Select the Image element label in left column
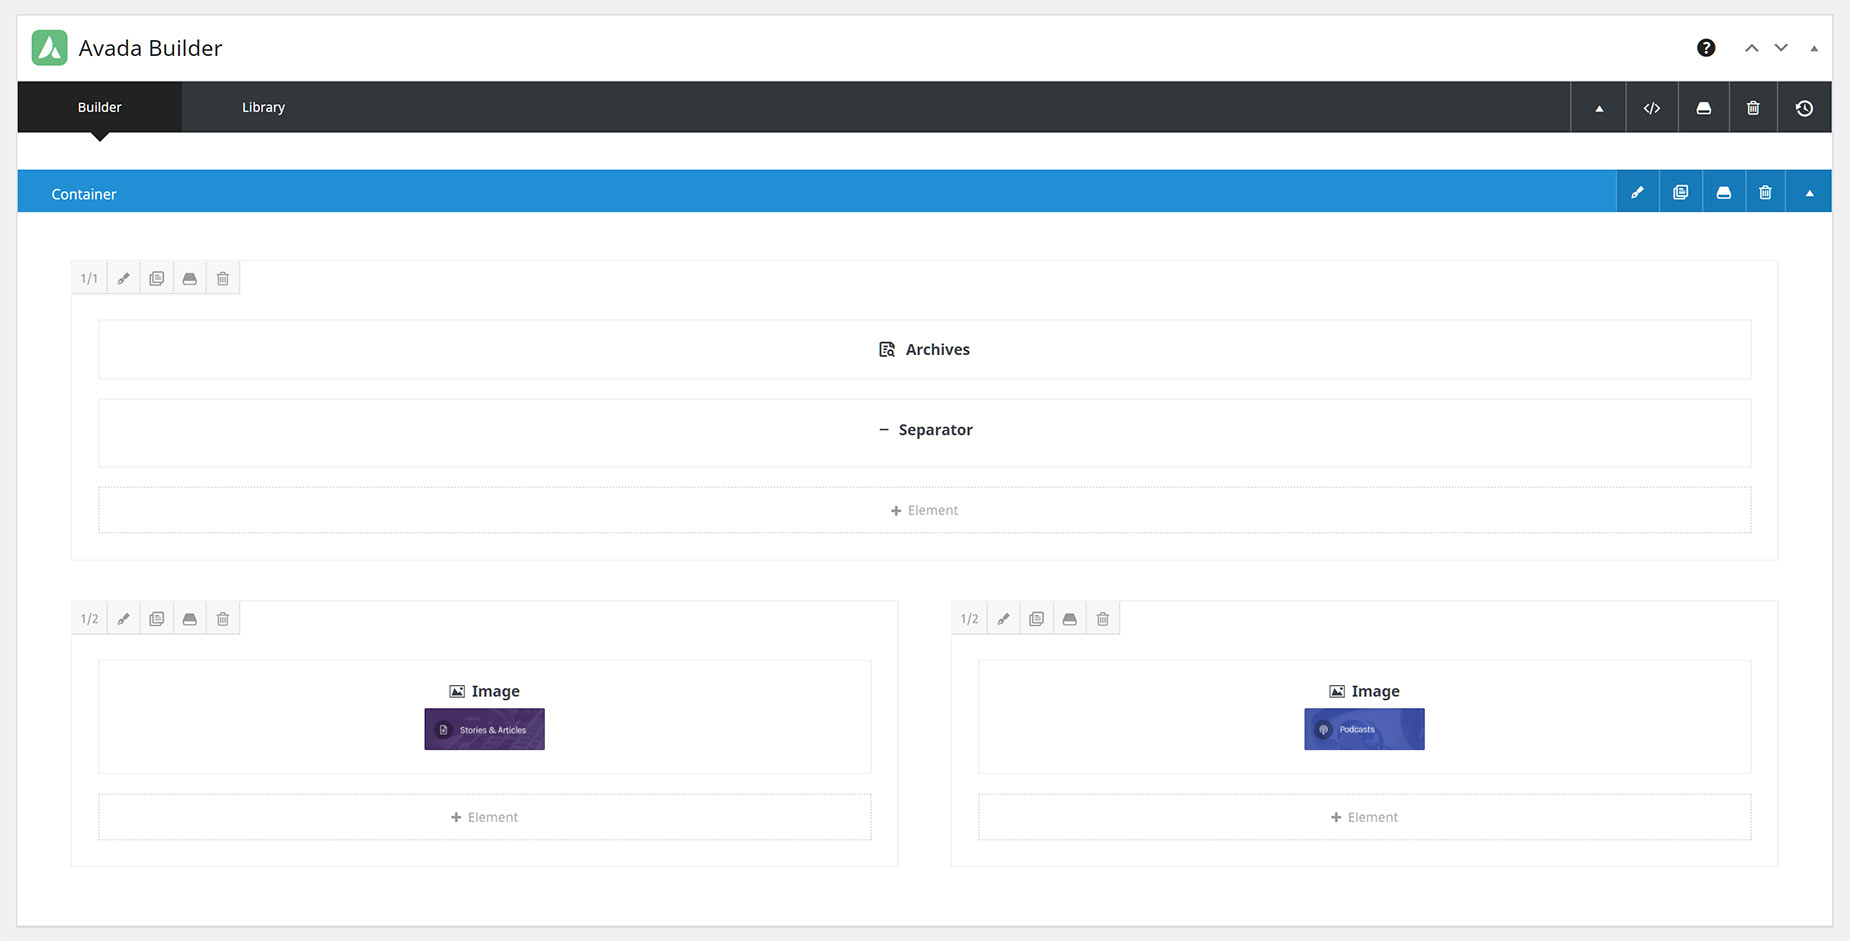1850x941 pixels. pos(495,691)
